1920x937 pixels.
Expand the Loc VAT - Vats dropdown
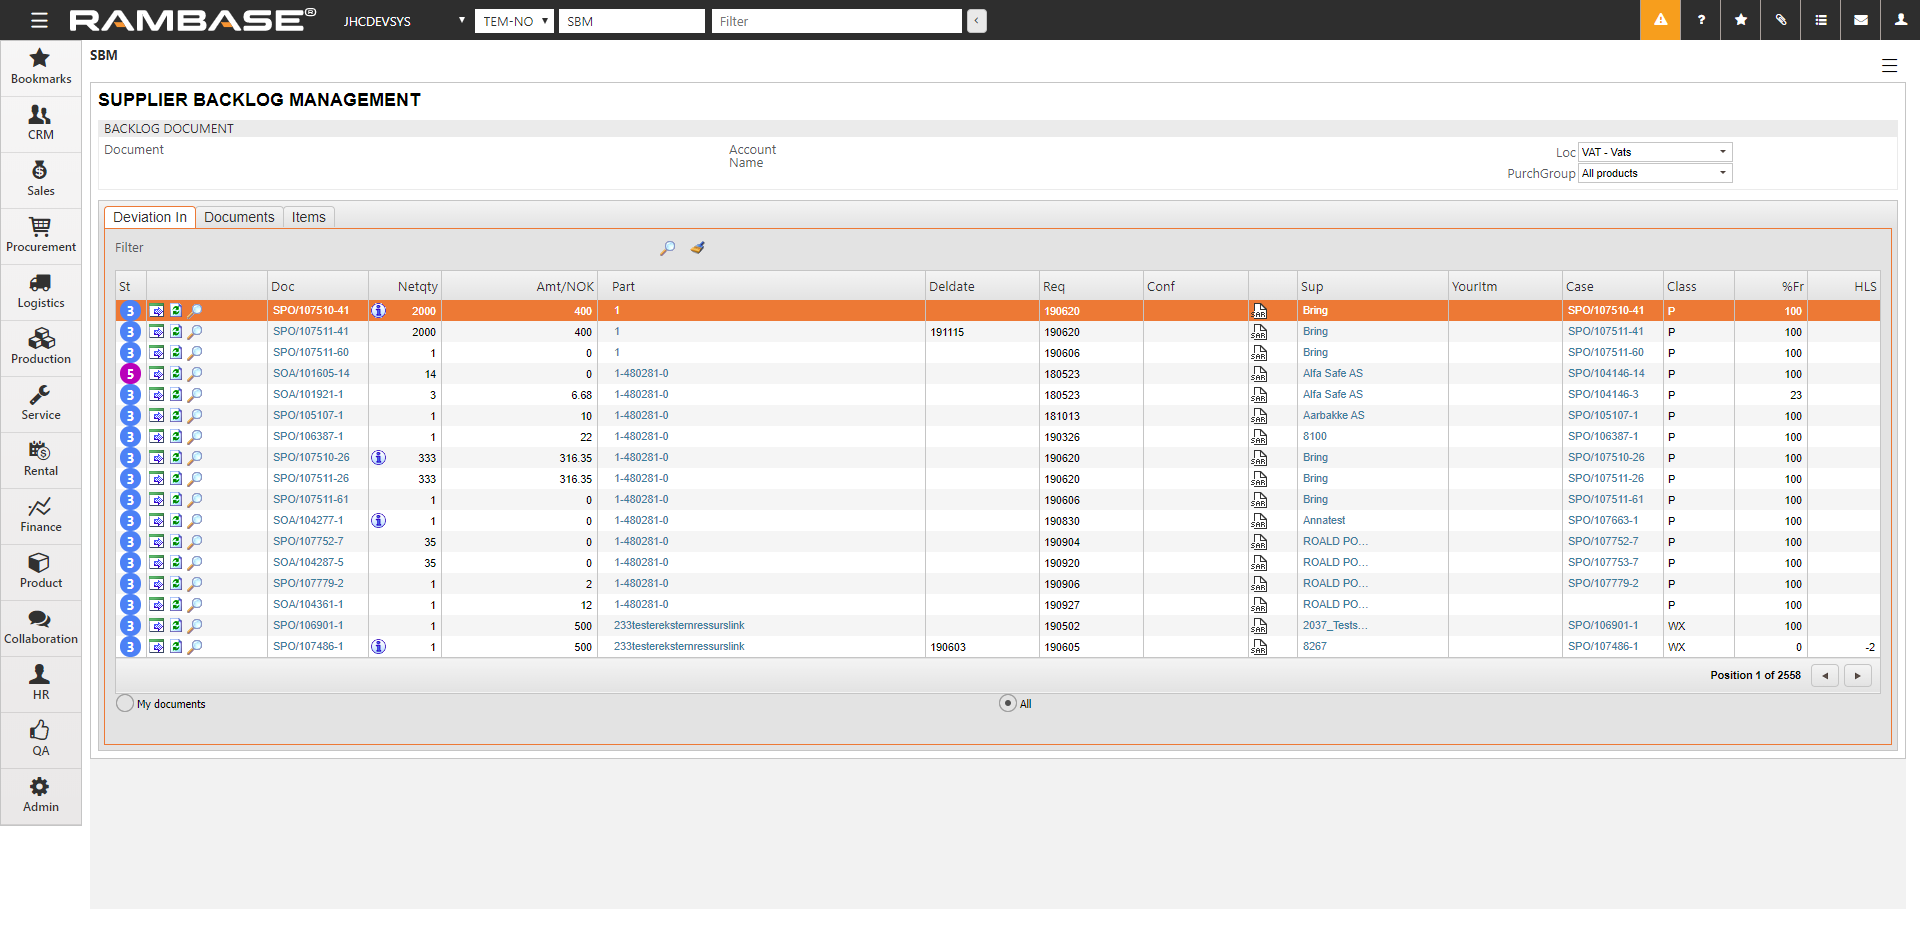click(x=1654, y=152)
